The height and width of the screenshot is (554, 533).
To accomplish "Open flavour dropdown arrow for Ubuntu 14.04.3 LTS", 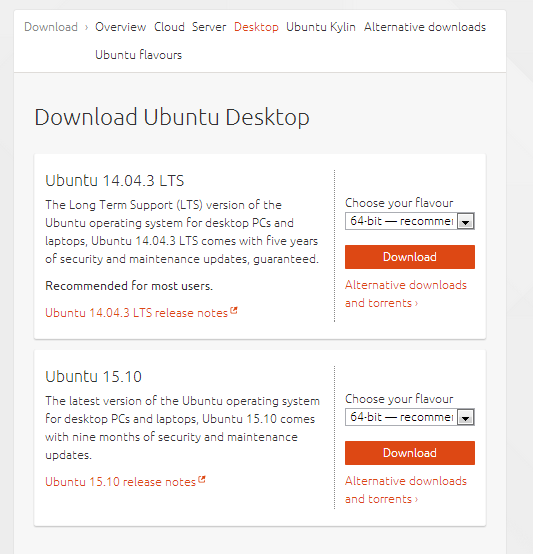I will 466,222.
